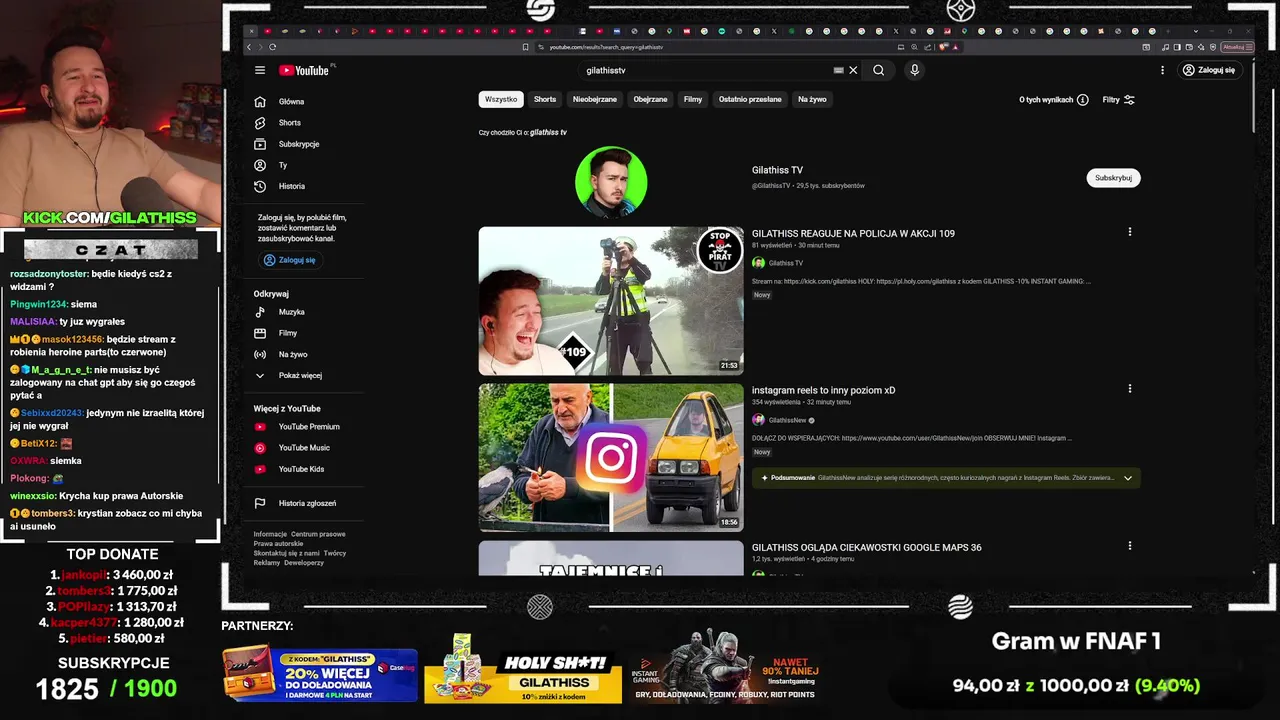This screenshot has width=1280, height=720.
Task: Open GILATHISS REAGUJE NA POLICJA W AKCJI 109 title
Action: [x=853, y=233]
